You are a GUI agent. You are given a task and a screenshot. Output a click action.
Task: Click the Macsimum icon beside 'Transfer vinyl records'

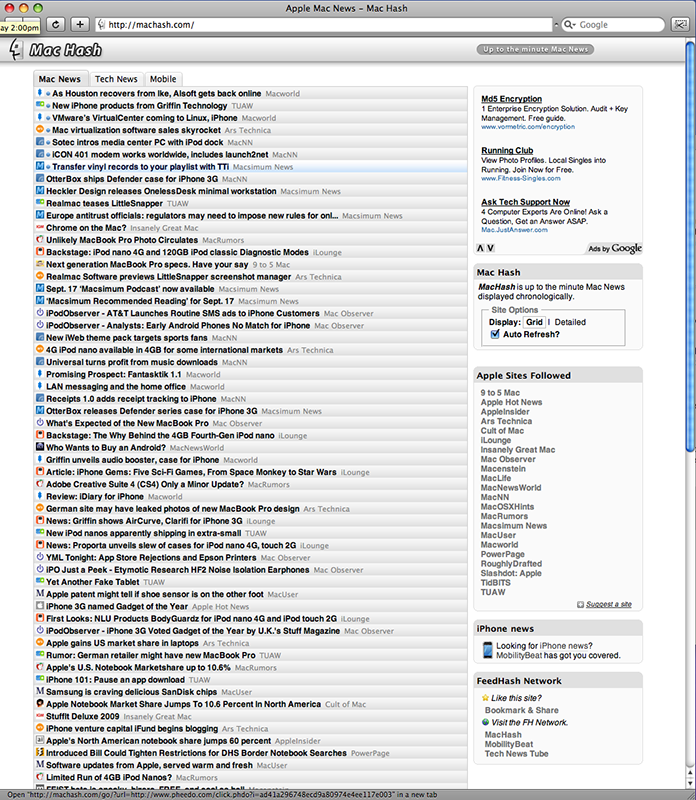(39, 166)
